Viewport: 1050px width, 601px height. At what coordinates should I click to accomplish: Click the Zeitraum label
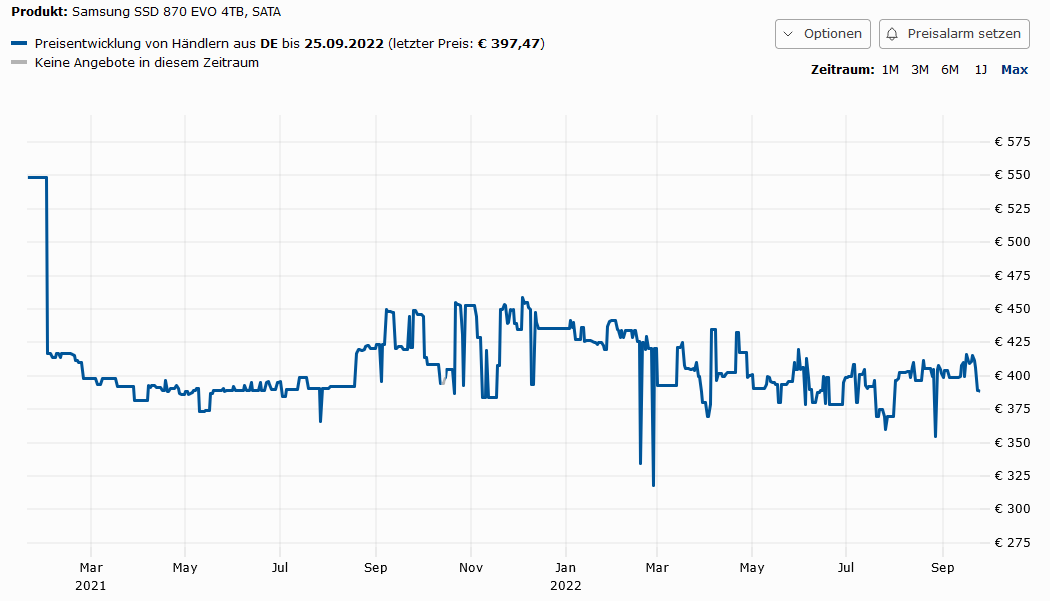(842, 70)
